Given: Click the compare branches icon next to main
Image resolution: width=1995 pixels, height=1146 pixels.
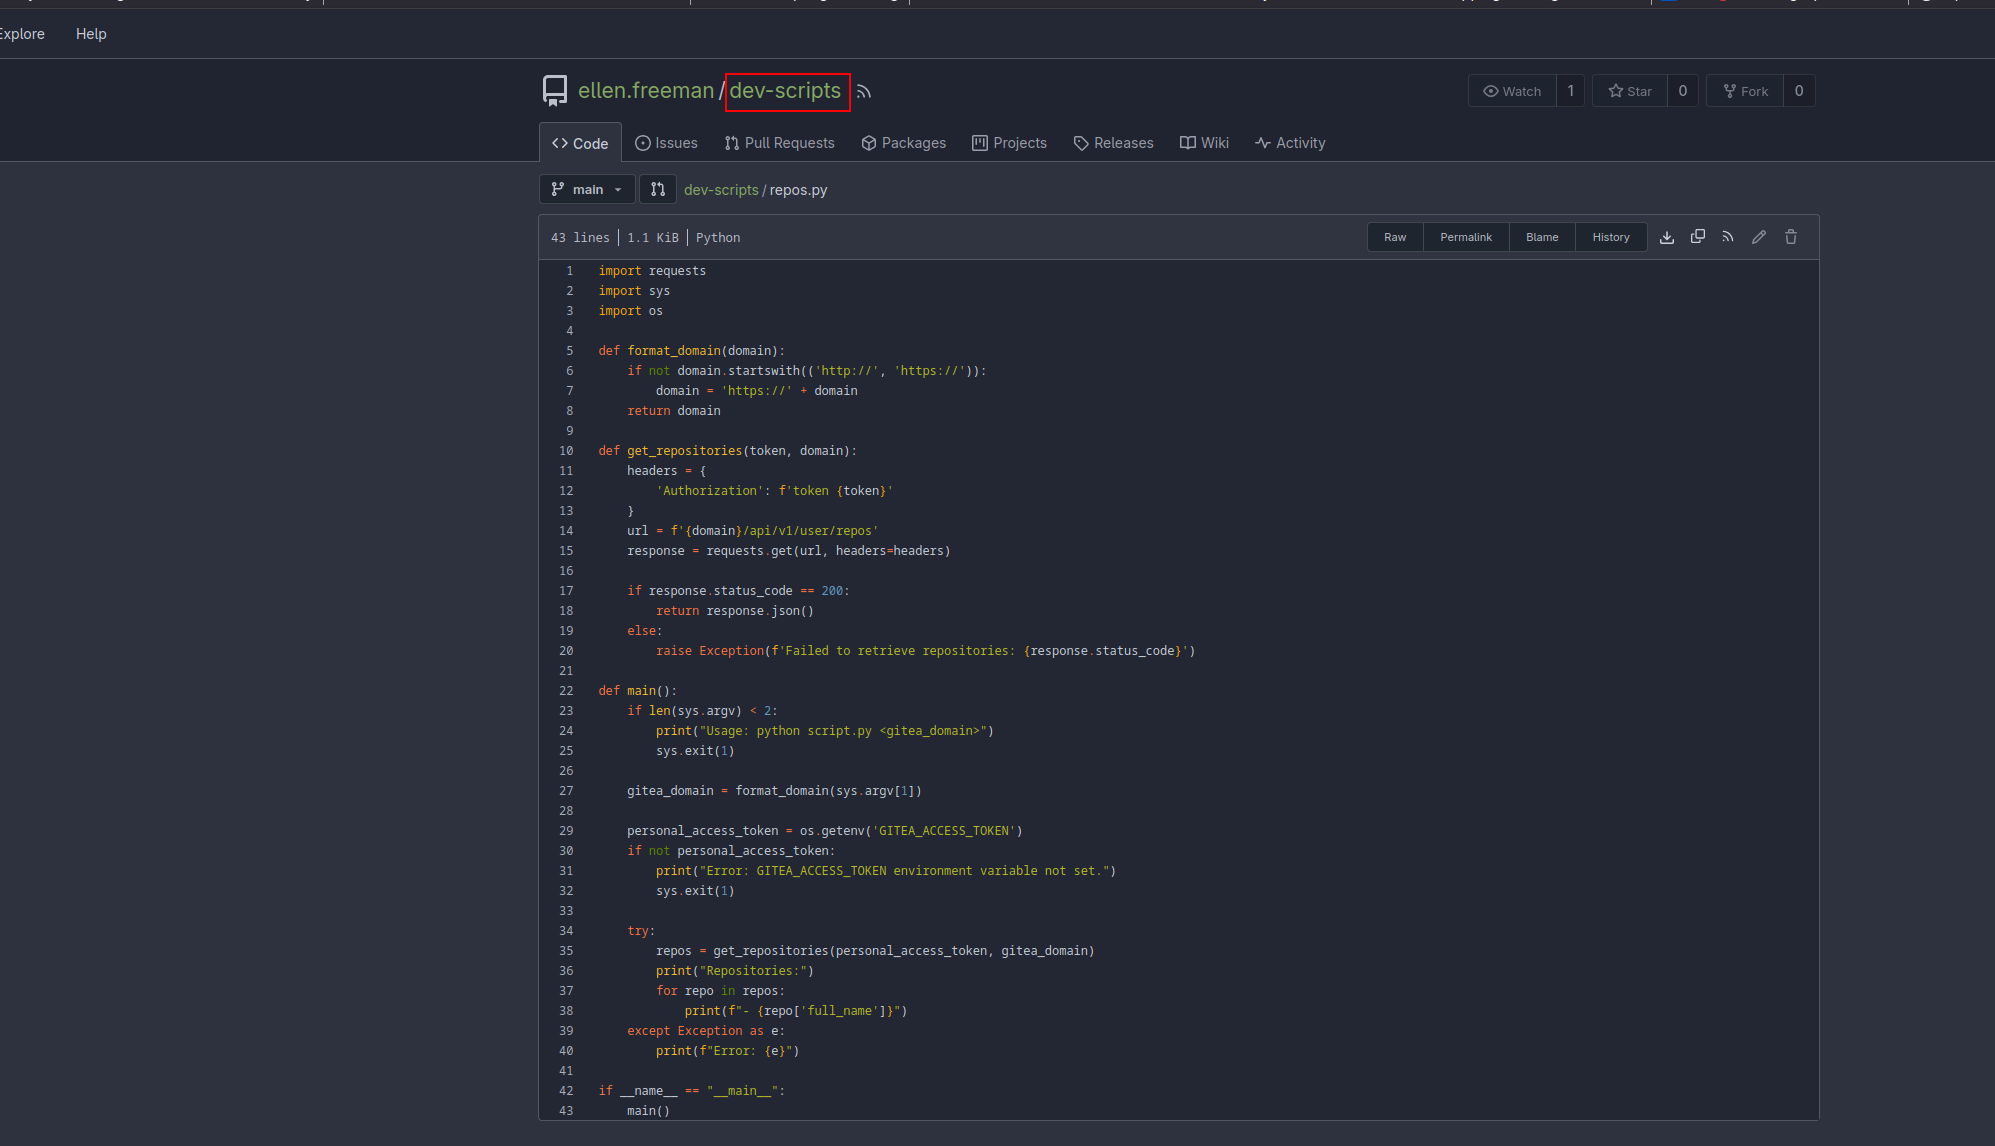Looking at the screenshot, I should pos(658,189).
